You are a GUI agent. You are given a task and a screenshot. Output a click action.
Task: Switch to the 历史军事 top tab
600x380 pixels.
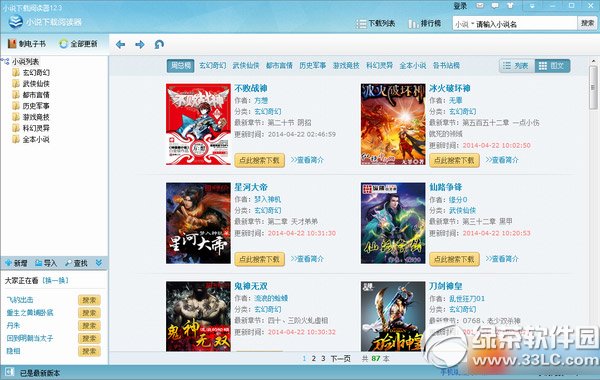coord(313,65)
